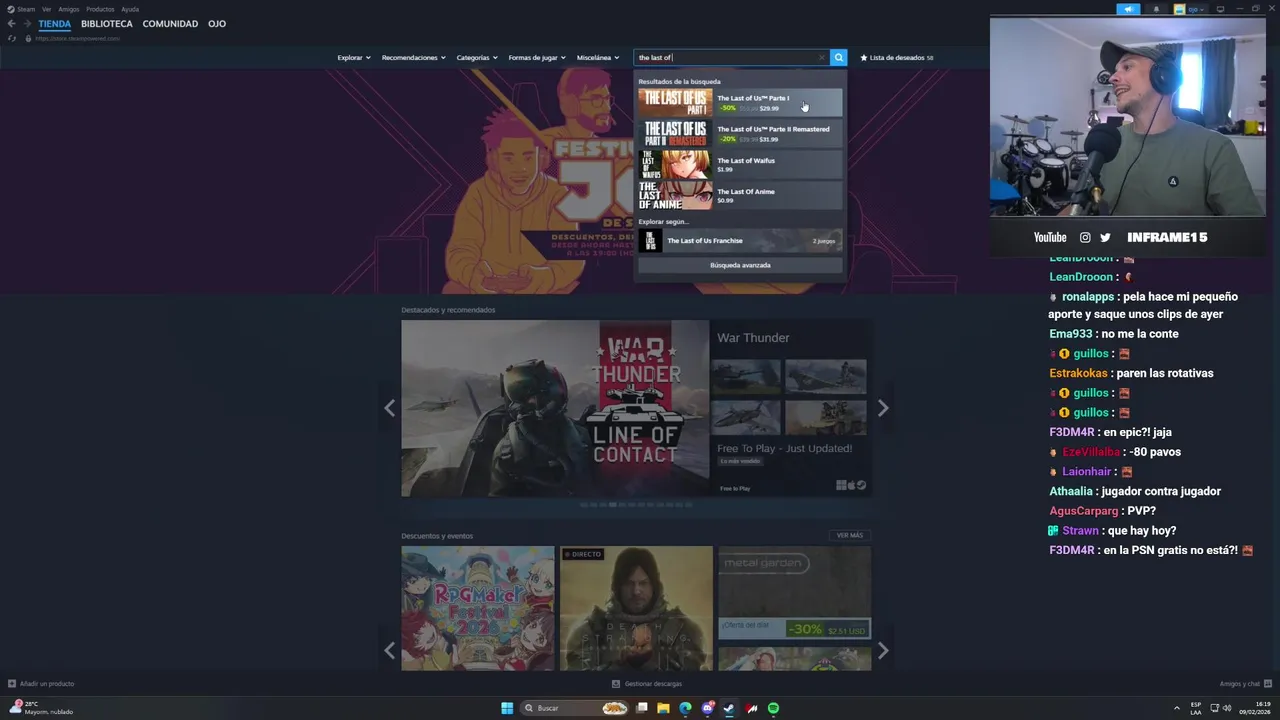Open the Amigos menu

coord(68,9)
